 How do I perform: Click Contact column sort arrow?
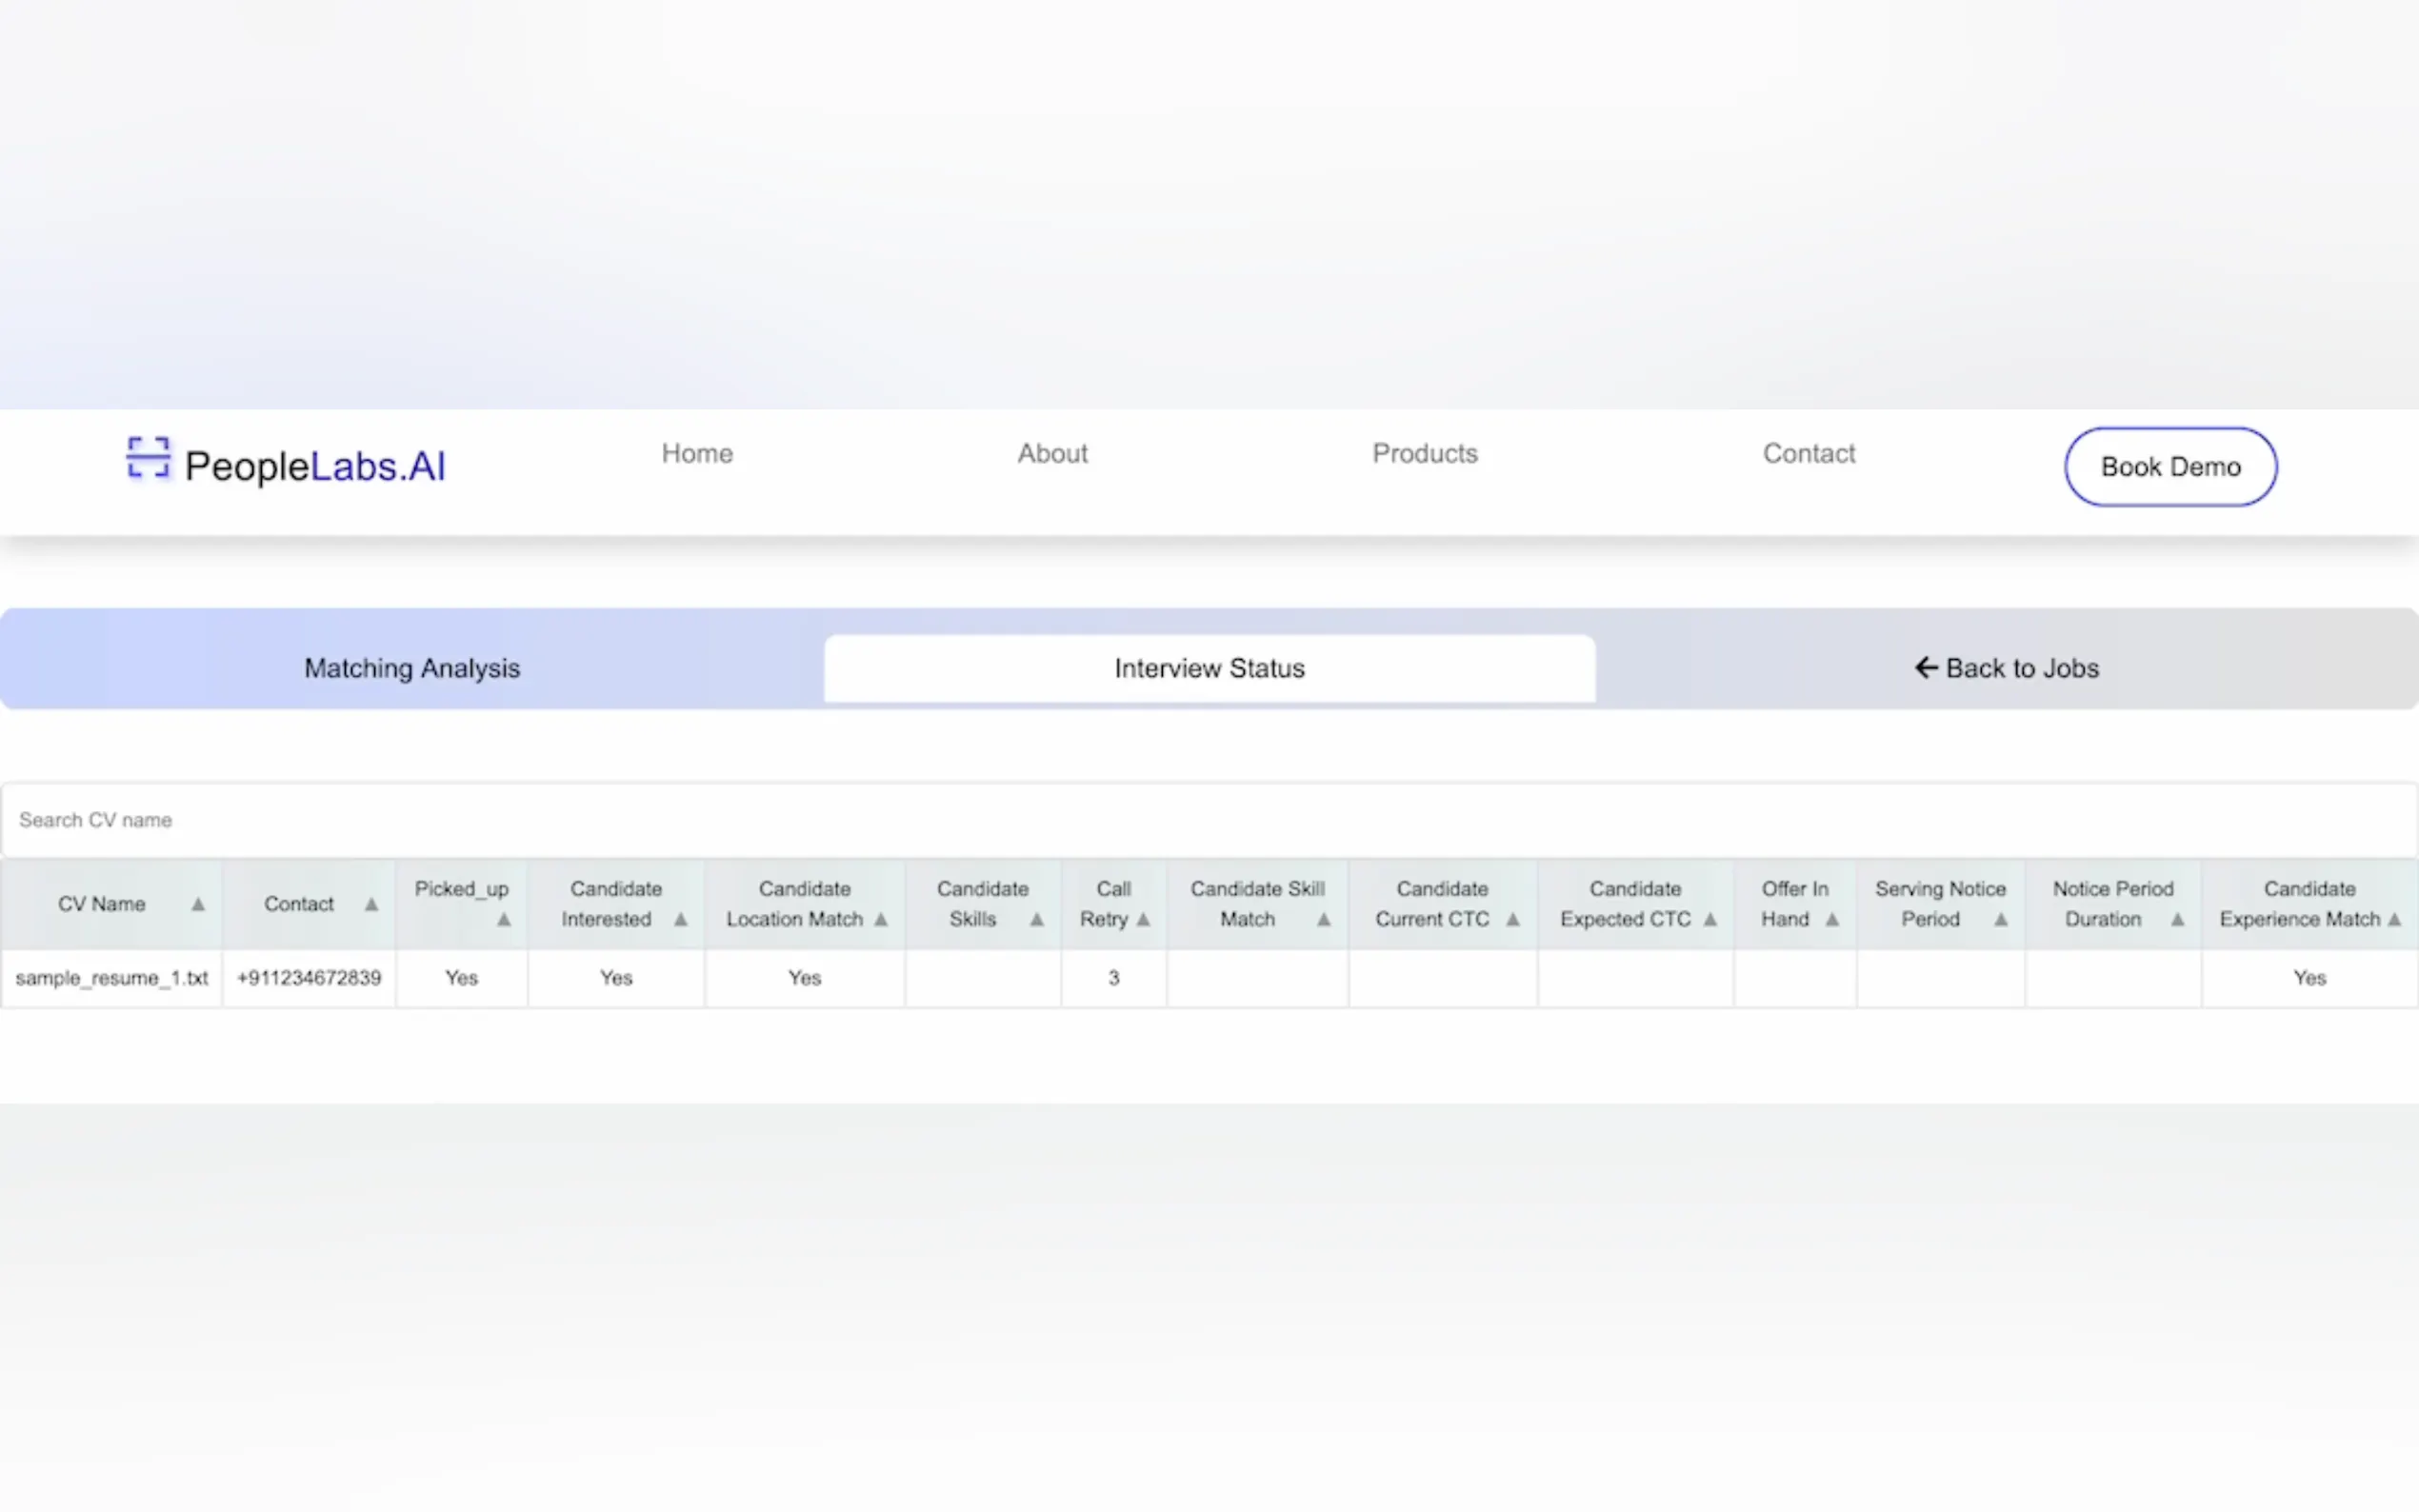click(371, 904)
